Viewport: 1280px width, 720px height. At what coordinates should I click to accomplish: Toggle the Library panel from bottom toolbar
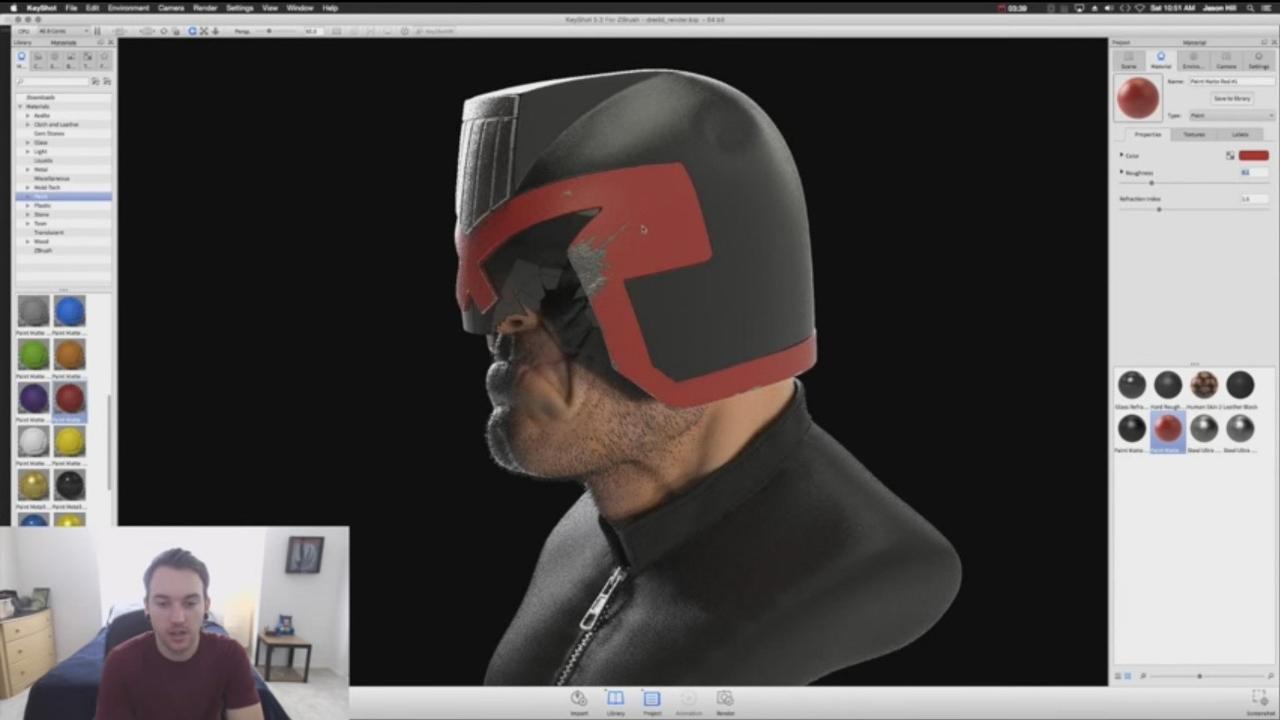click(x=615, y=701)
